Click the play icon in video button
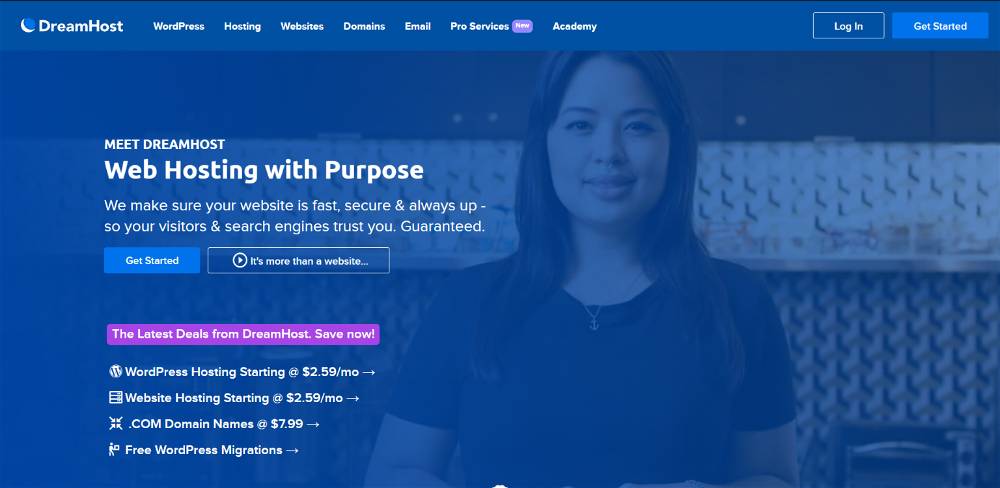 240,260
